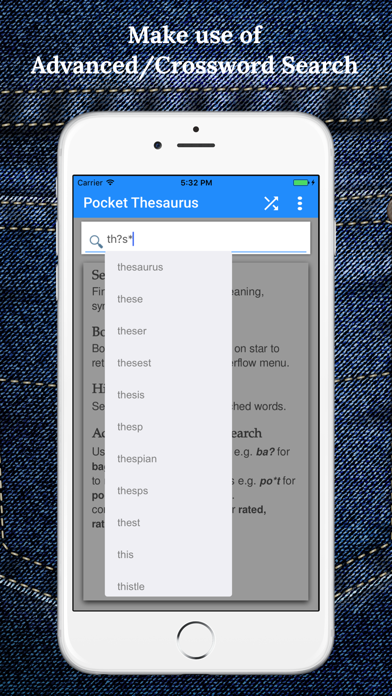392x696 pixels.
Task: Tap the 5:32 PM clock
Action: point(196,183)
